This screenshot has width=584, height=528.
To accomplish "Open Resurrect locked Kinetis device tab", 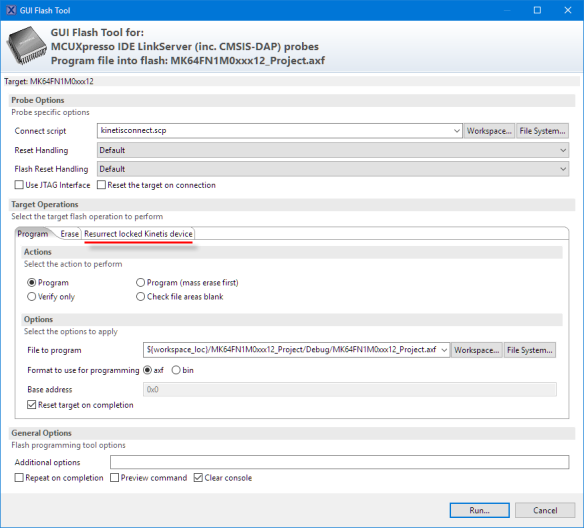I will [x=138, y=234].
